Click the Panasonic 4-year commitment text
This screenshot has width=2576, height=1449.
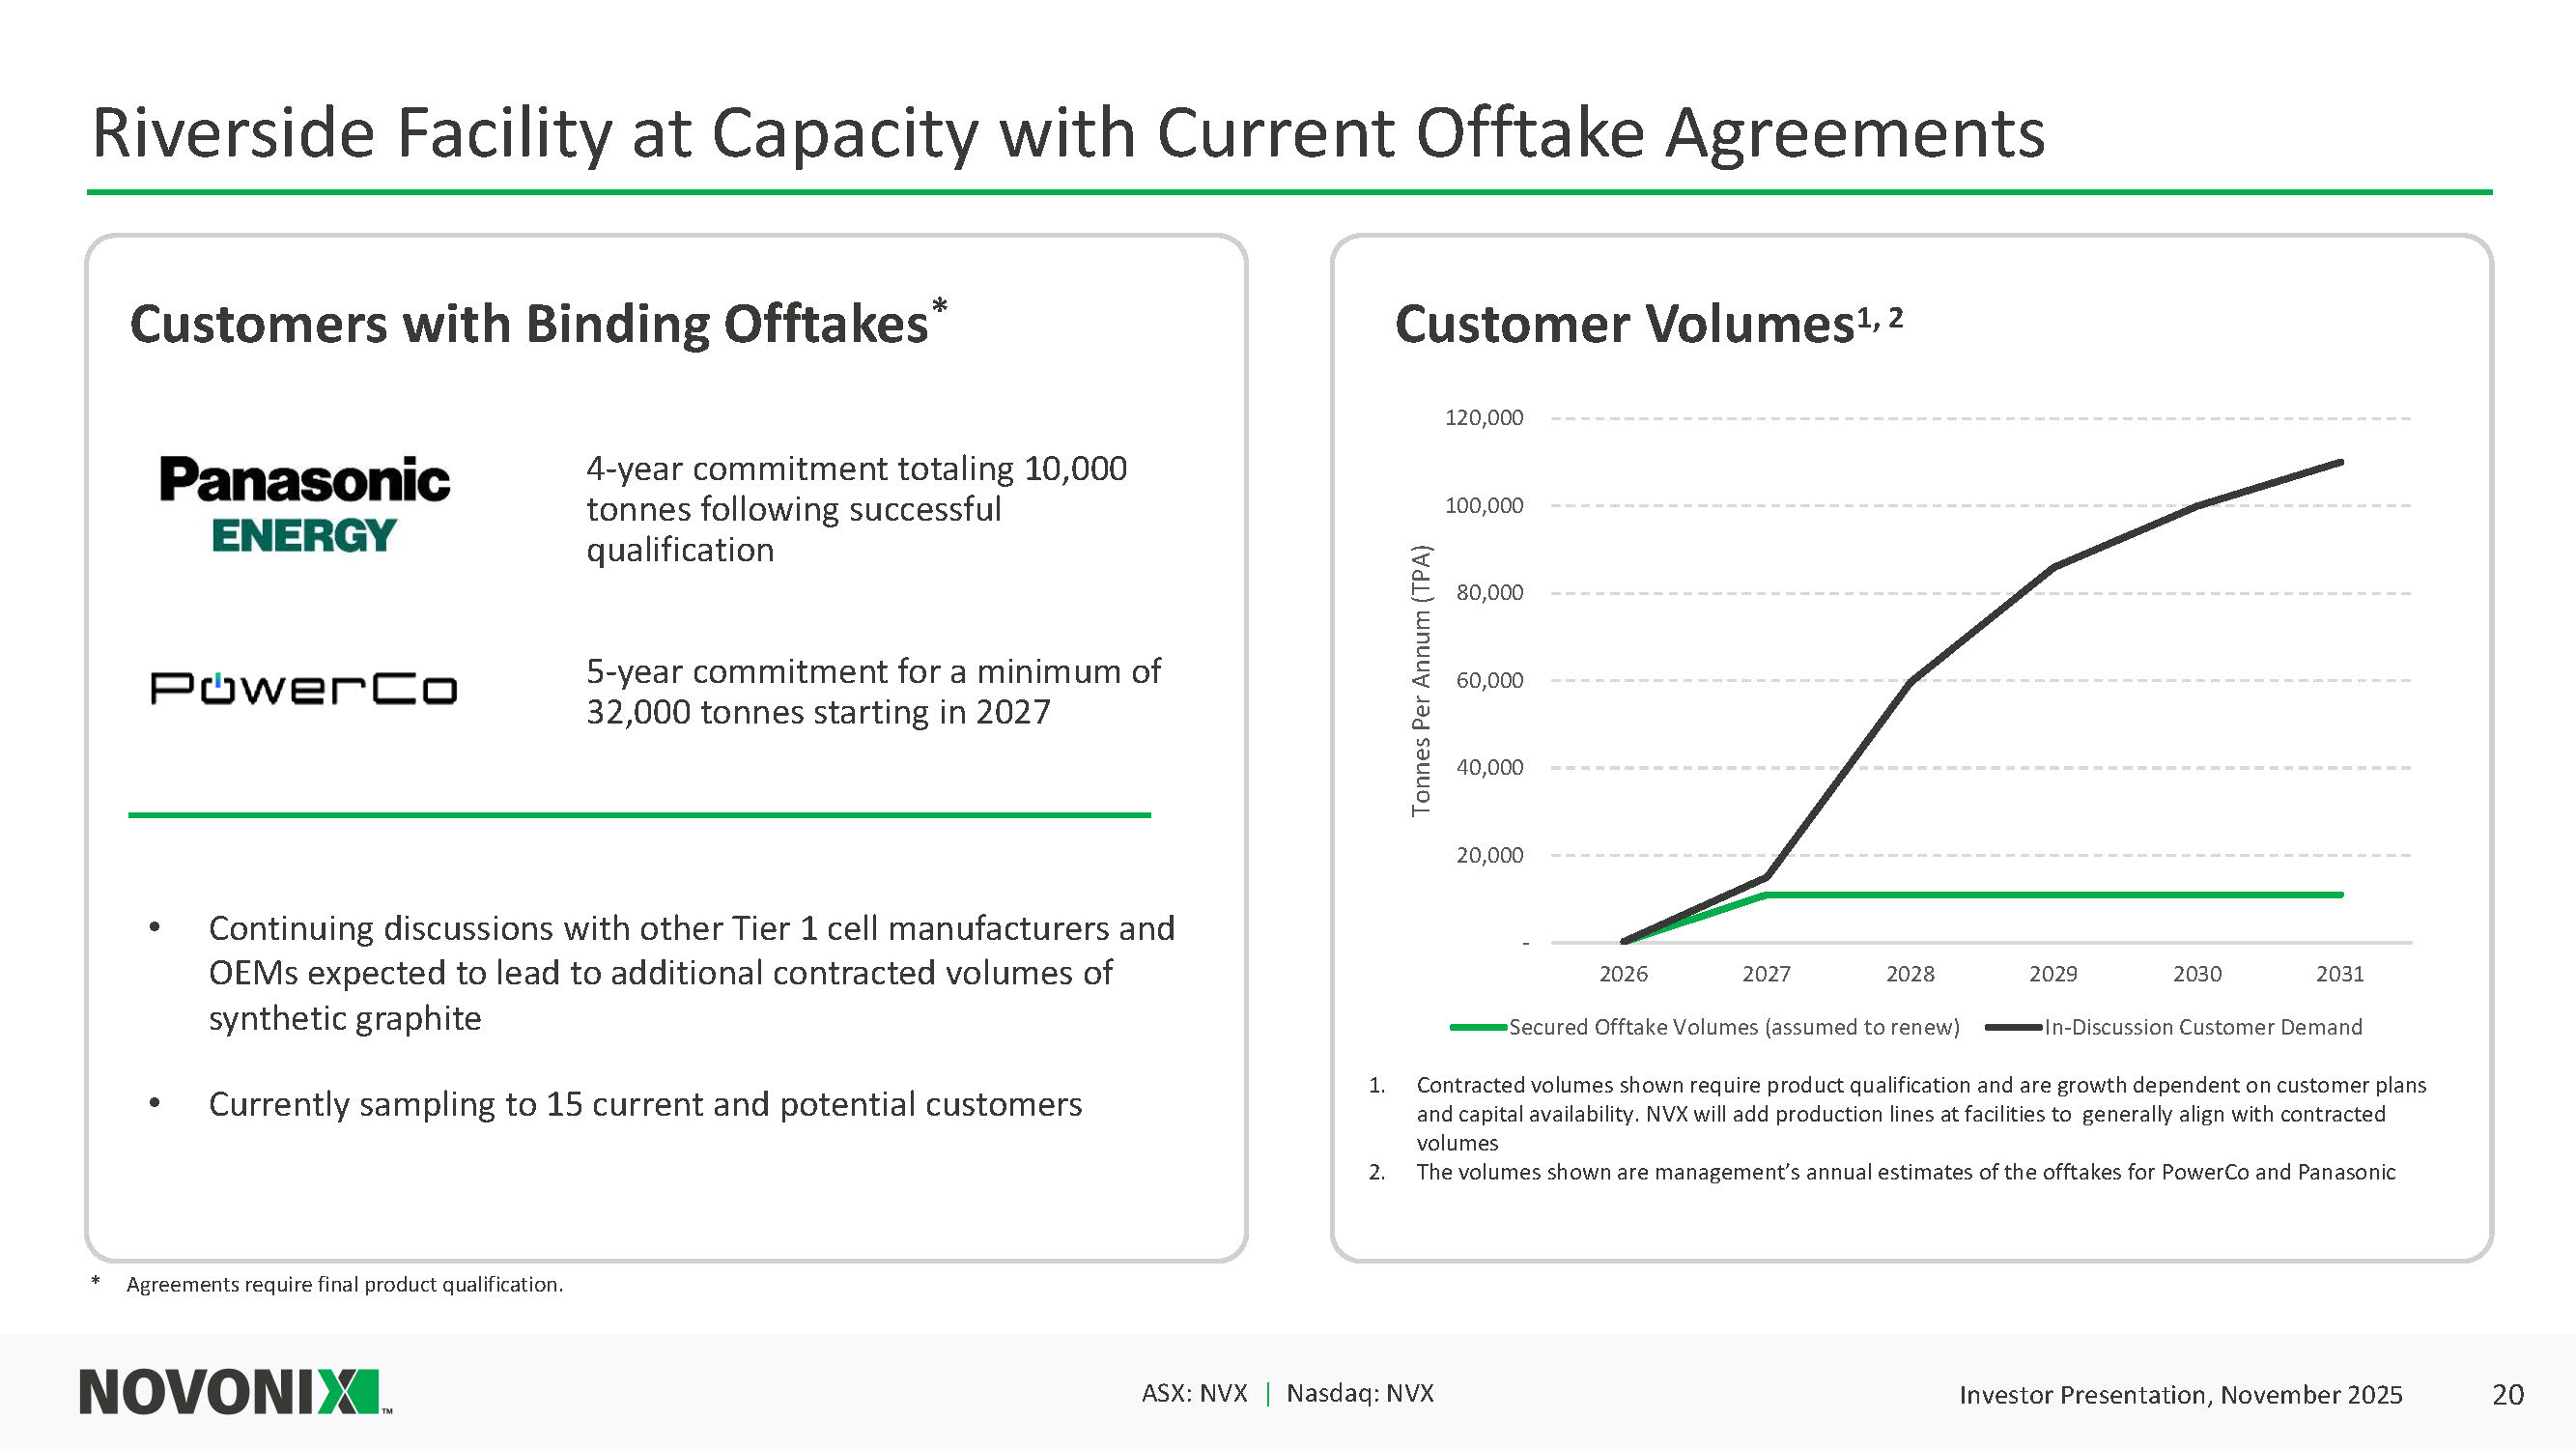(856, 509)
